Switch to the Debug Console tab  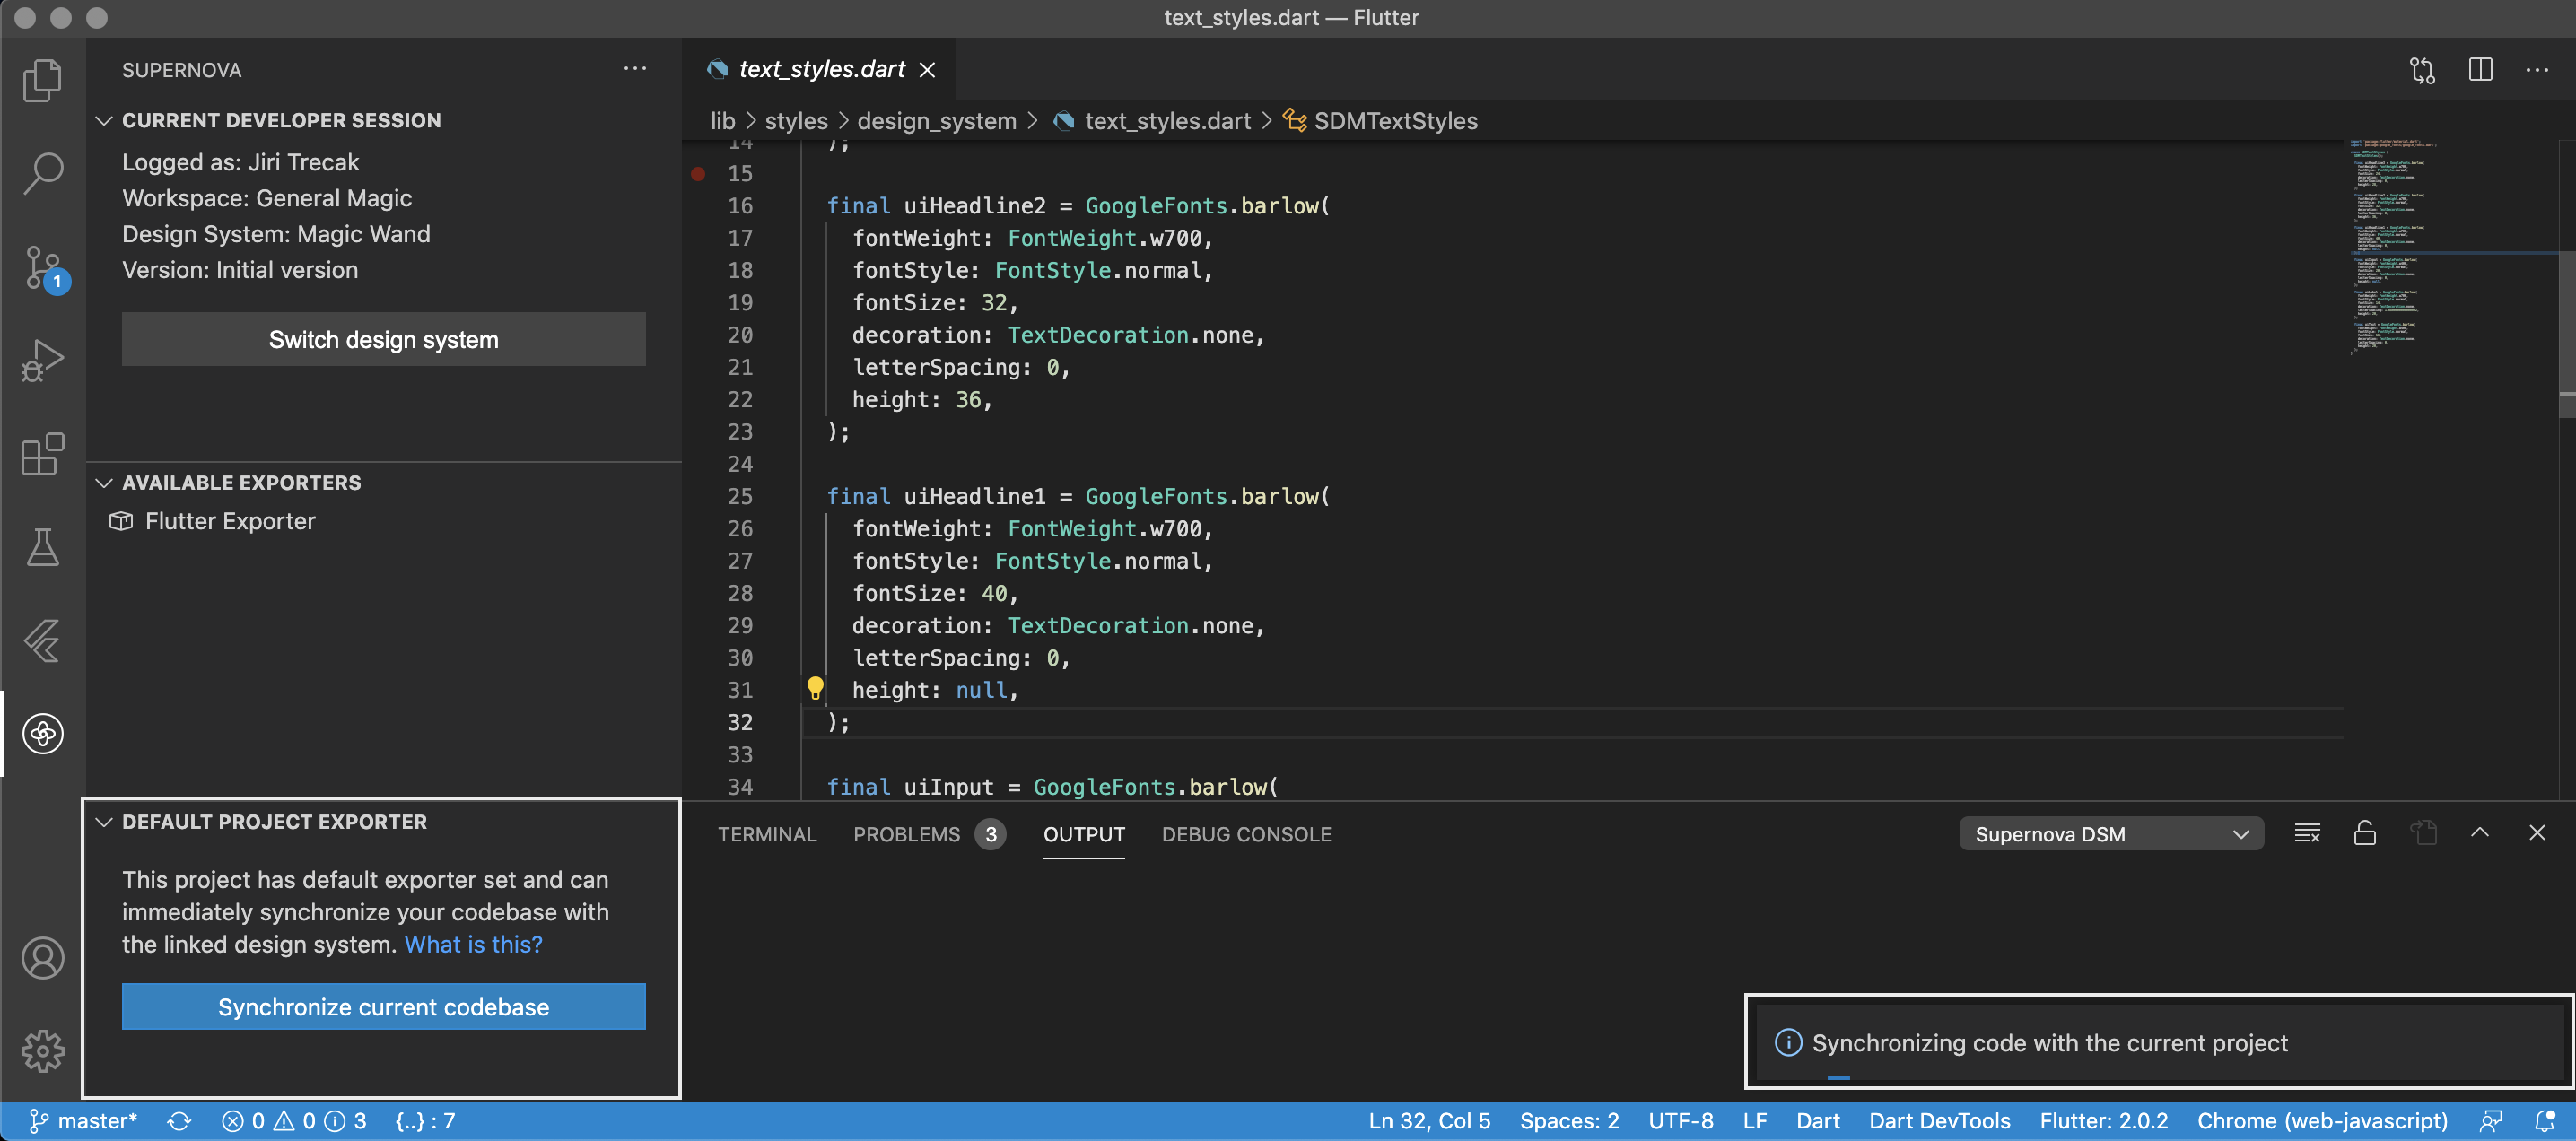[1246, 834]
